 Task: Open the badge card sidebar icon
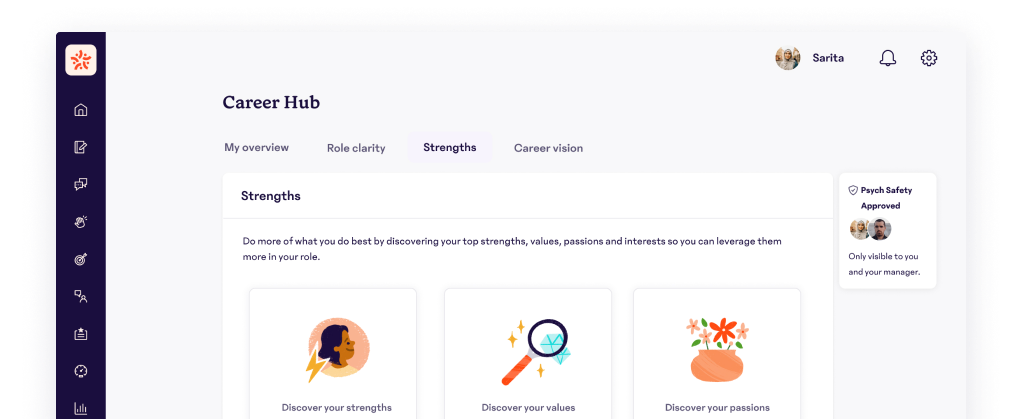tap(81, 334)
